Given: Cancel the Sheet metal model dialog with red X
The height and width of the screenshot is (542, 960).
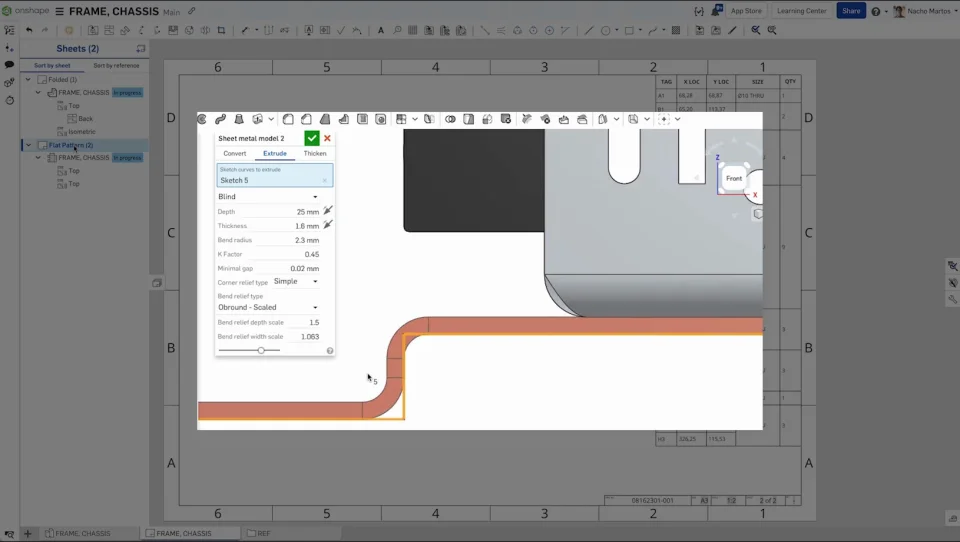Looking at the screenshot, I should pos(327,138).
